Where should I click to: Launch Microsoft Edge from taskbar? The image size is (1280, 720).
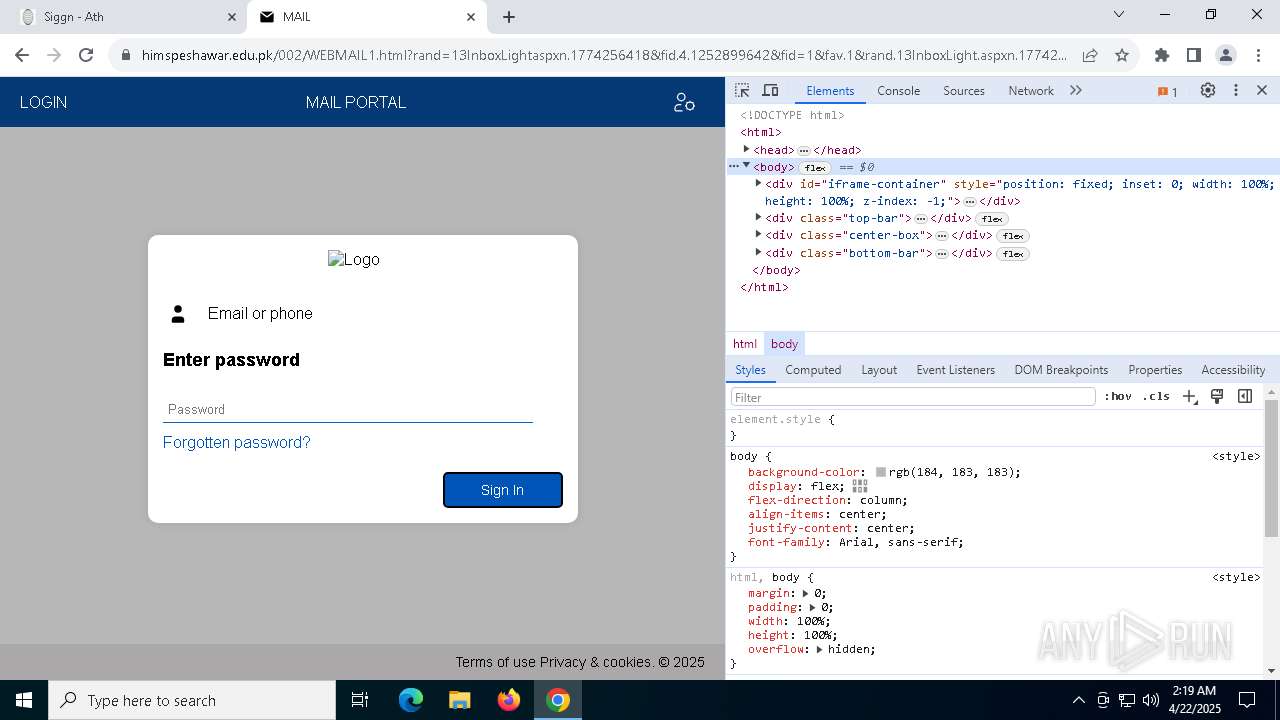coord(411,700)
